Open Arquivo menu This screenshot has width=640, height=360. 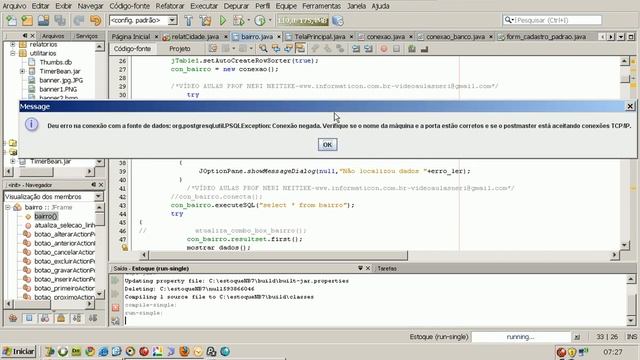14,6
